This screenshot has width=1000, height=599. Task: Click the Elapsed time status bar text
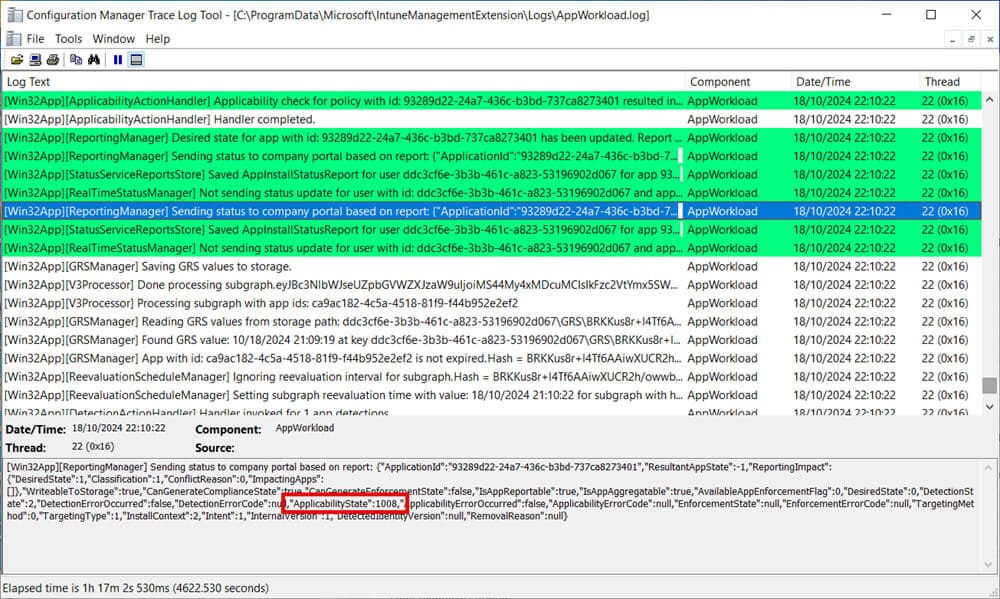(136, 588)
